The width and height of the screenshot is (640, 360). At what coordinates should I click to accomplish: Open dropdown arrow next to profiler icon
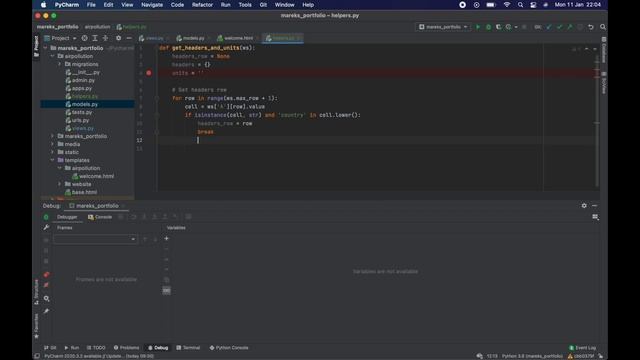click(516, 27)
